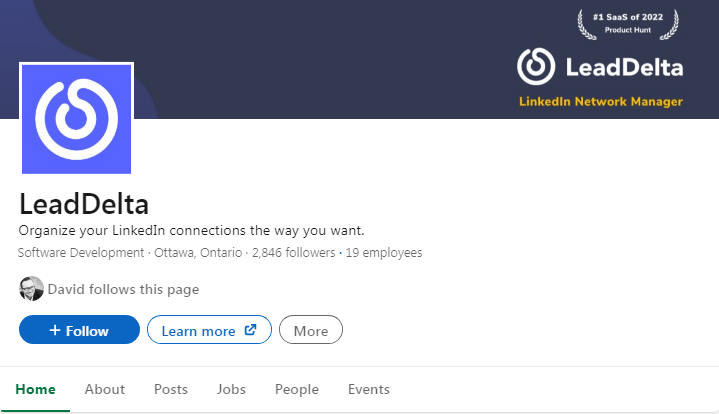Viewport: 719px width, 414px height.
Task: Click the LeadDelta company name heading
Action: pyautogui.click(x=84, y=204)
